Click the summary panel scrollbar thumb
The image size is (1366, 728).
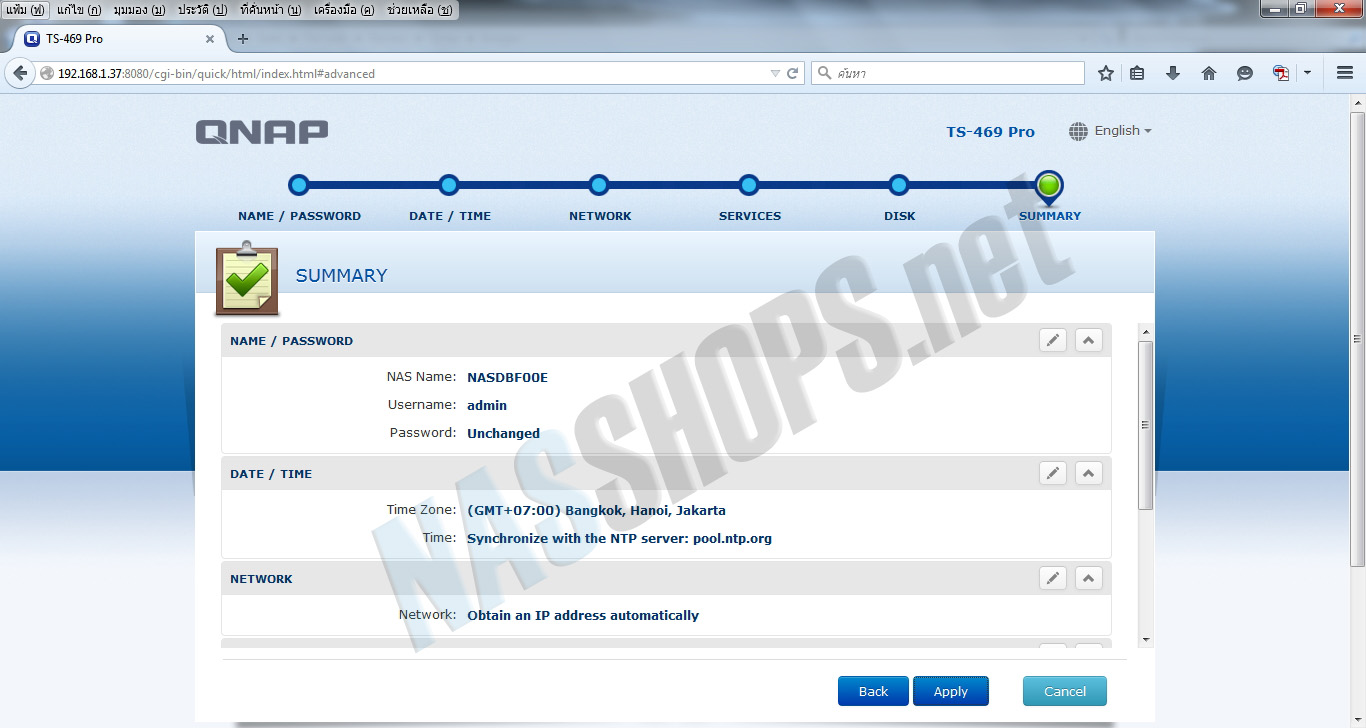pyautogui.click(x=1146, y=425)
